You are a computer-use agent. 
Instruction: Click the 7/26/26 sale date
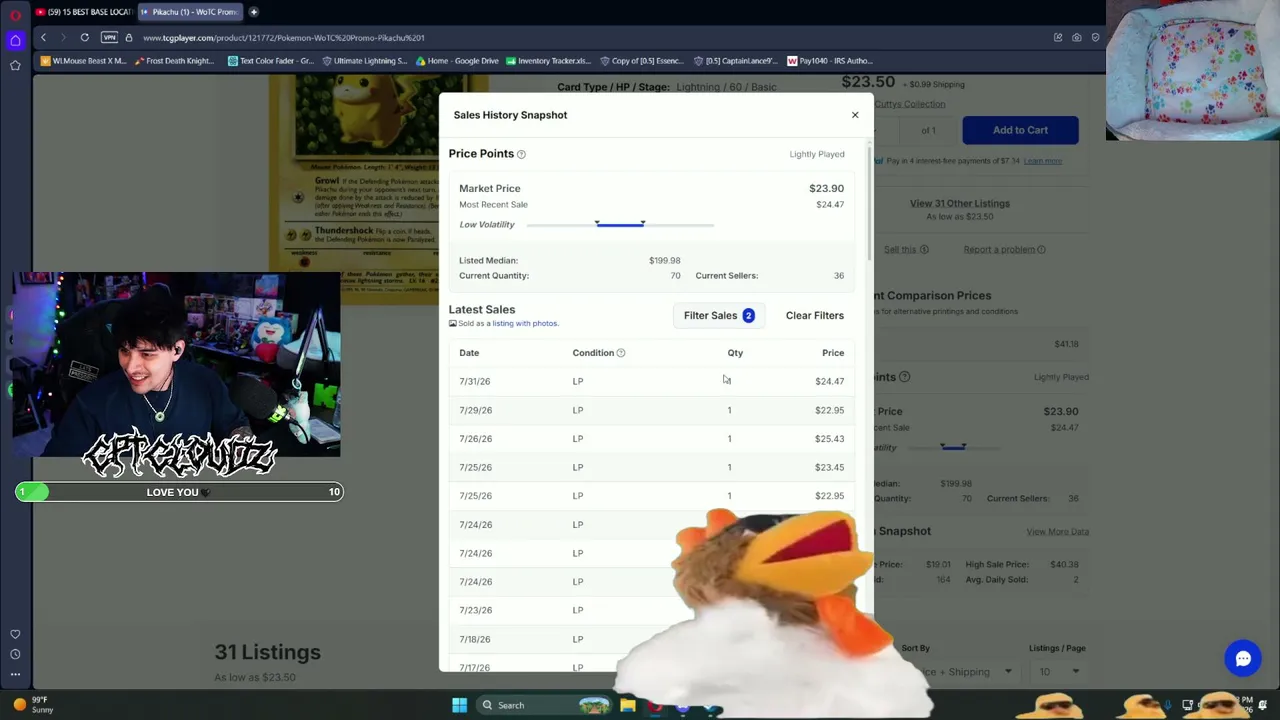(x=476, y=439)
